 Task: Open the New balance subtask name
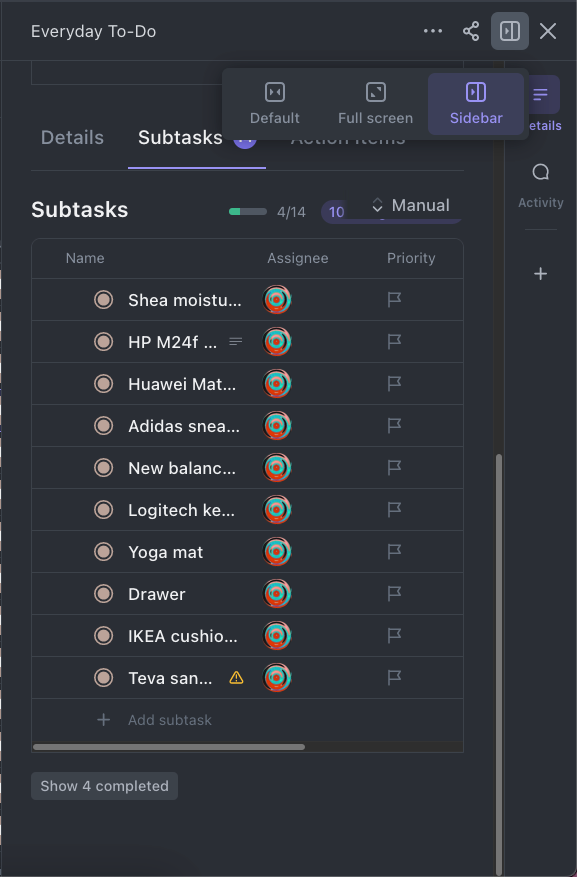(182, 468)
